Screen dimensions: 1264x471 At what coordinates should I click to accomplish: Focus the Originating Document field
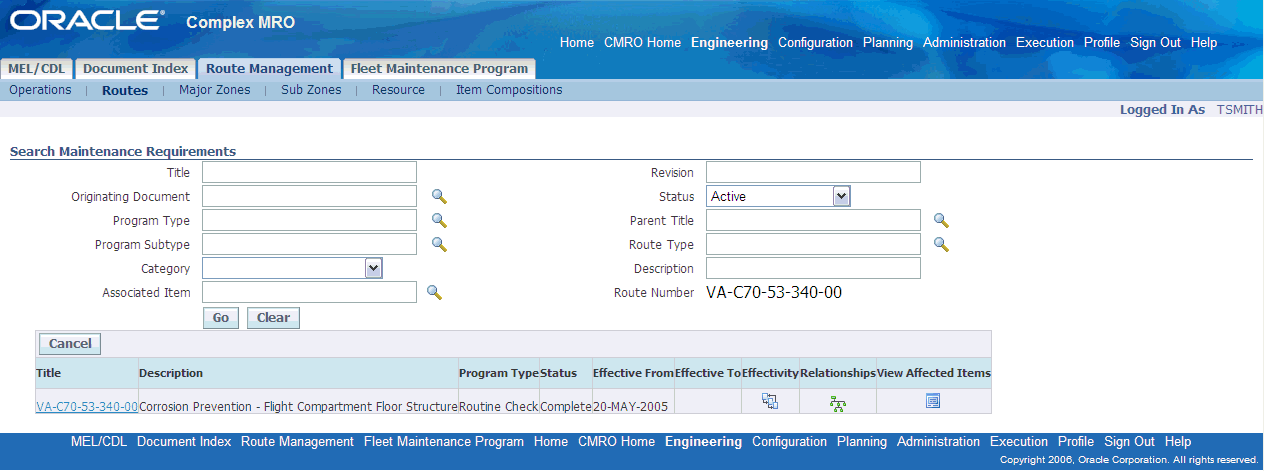309,196
